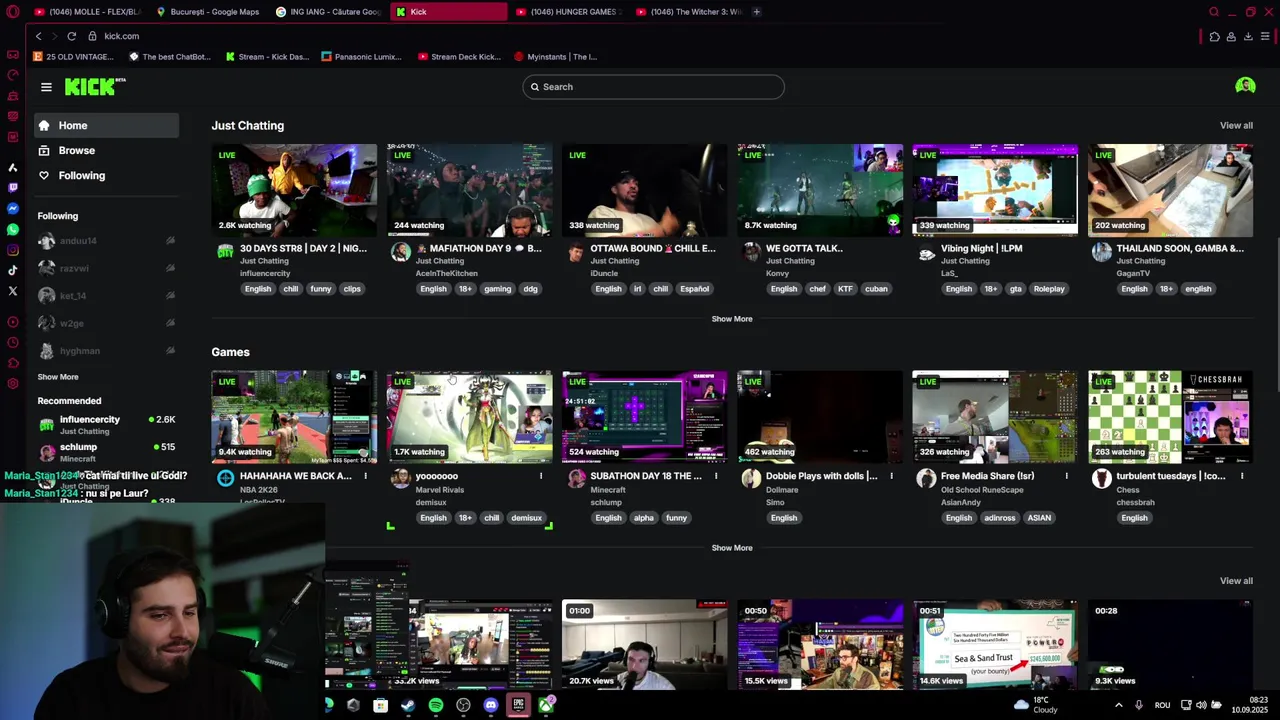The height and width of the screenshot is (720, 1280).
Task: Open The best ChatBot bookmark
Action: pos(171,57)
